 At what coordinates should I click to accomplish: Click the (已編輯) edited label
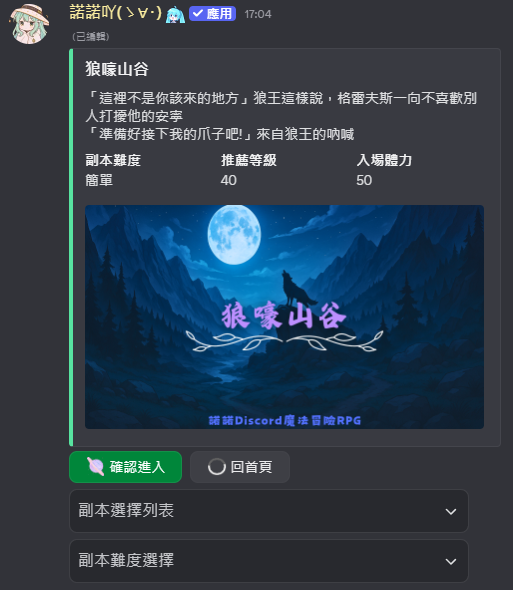tap(91, 36)
